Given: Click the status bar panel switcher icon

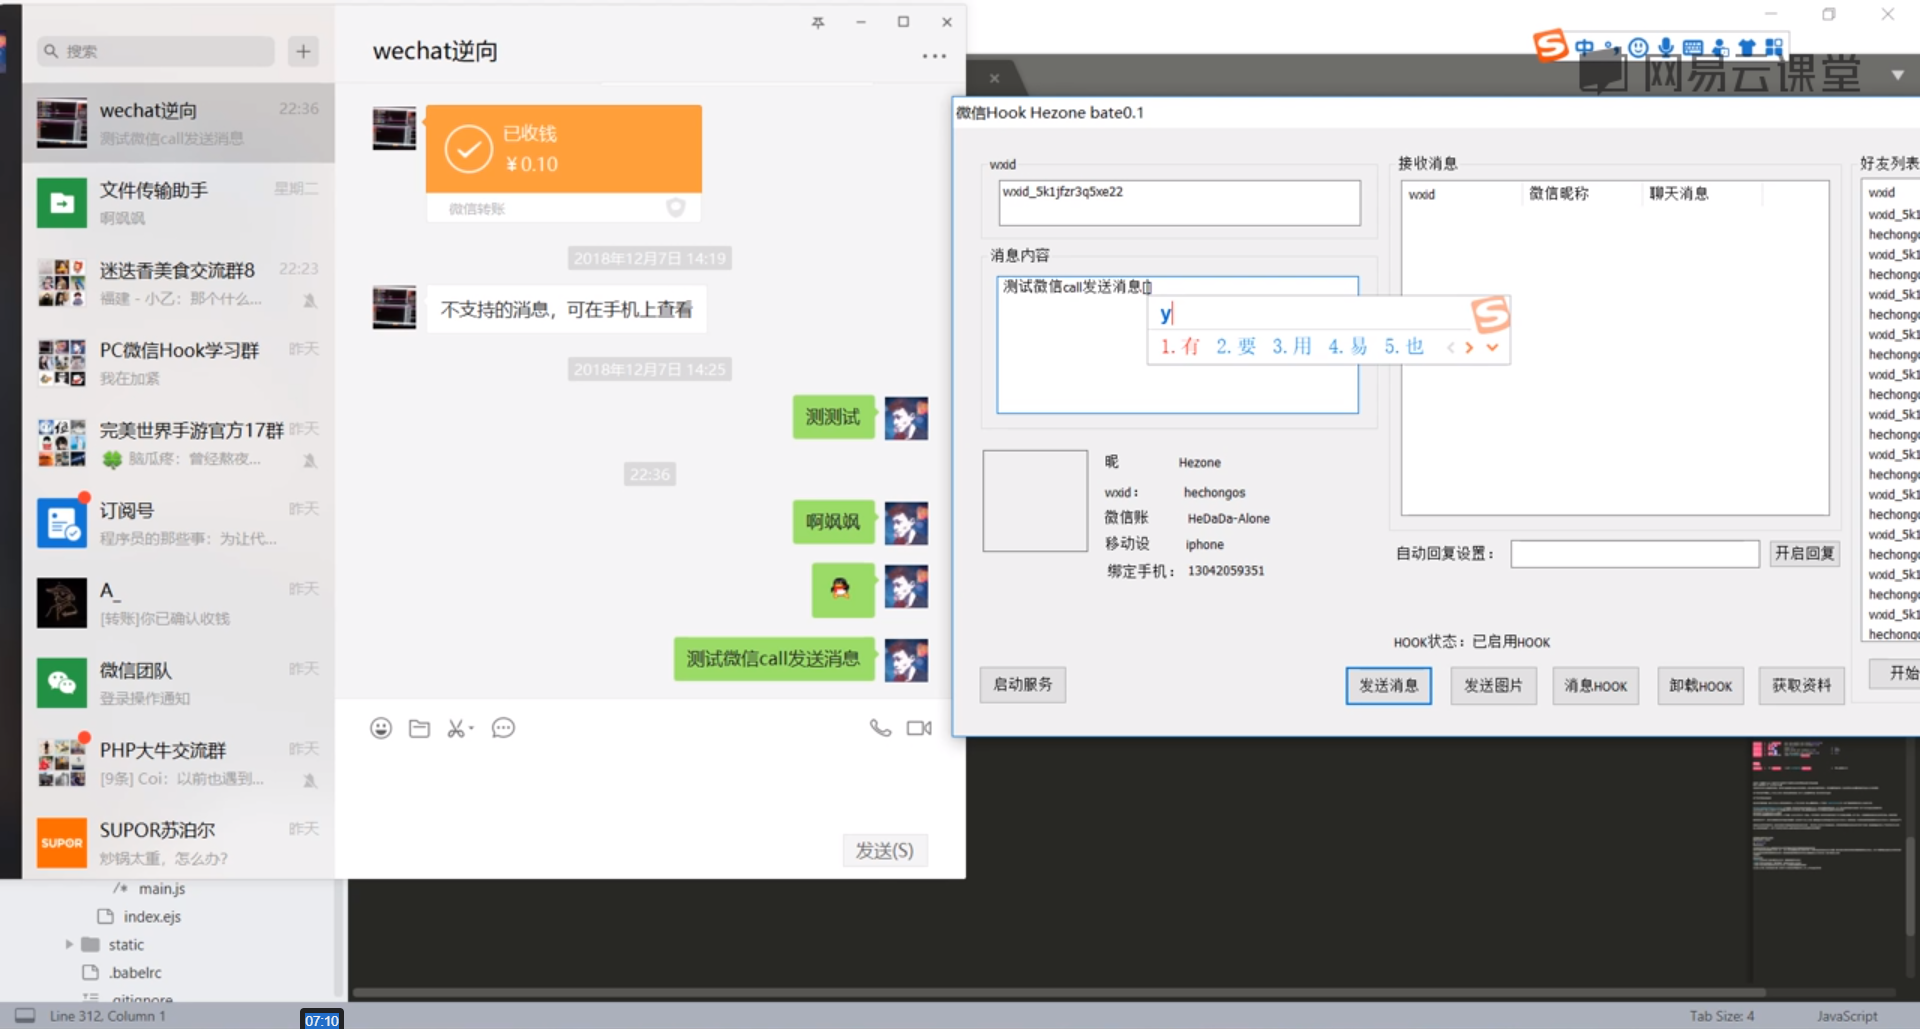Looking at the screenshot, I should 25,1016.
